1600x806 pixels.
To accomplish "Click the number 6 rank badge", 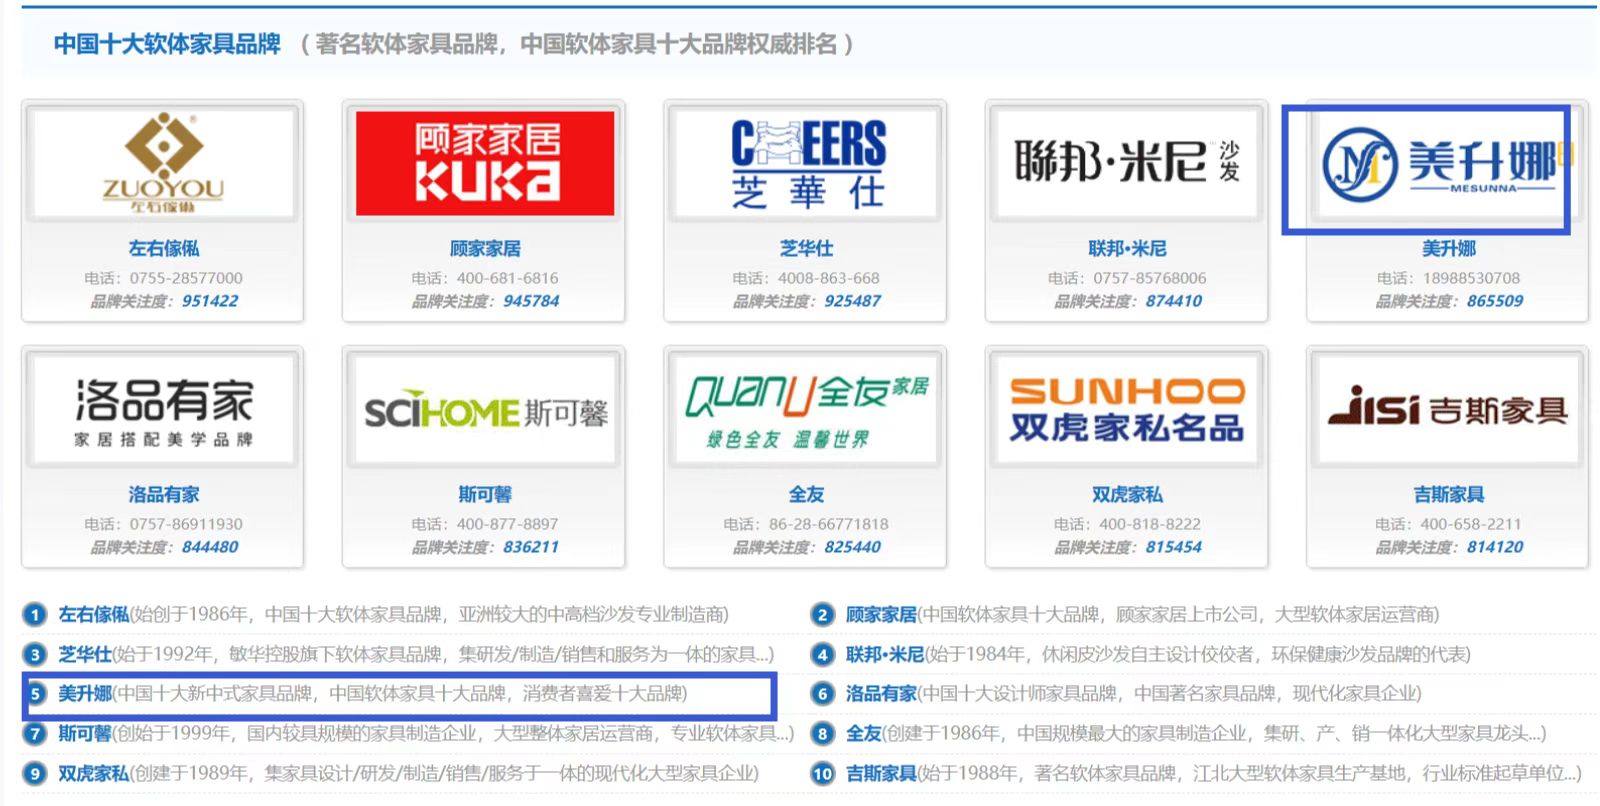I will [822, 694].
